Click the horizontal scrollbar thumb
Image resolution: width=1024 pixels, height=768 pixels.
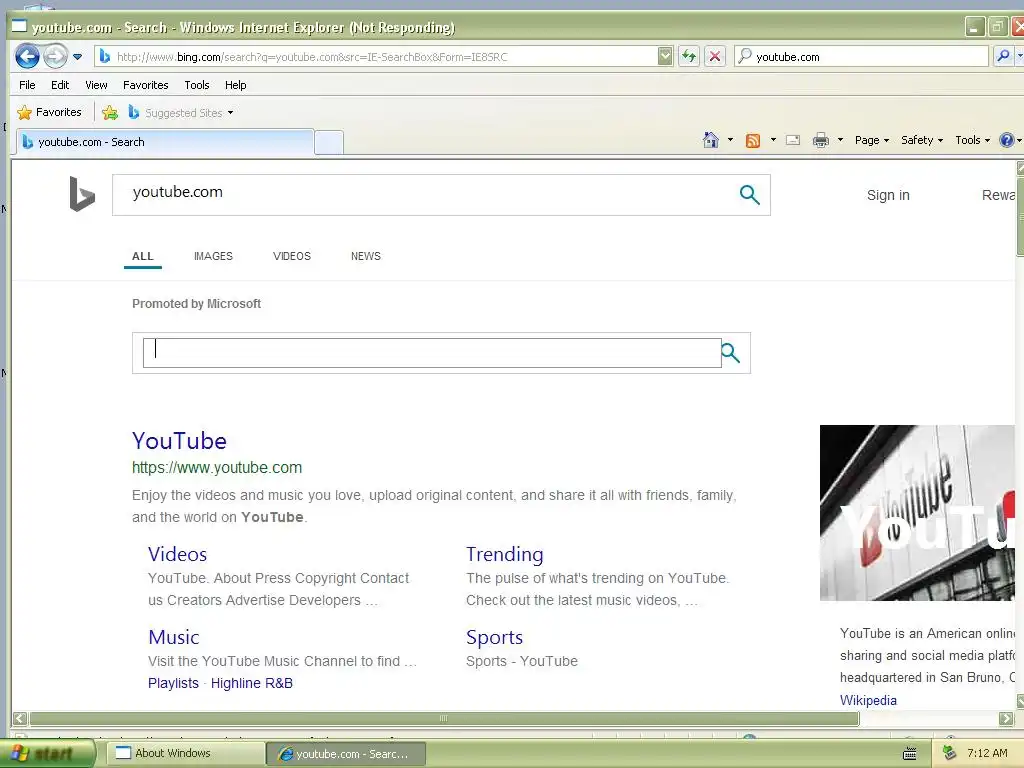(x=444, y=718)
